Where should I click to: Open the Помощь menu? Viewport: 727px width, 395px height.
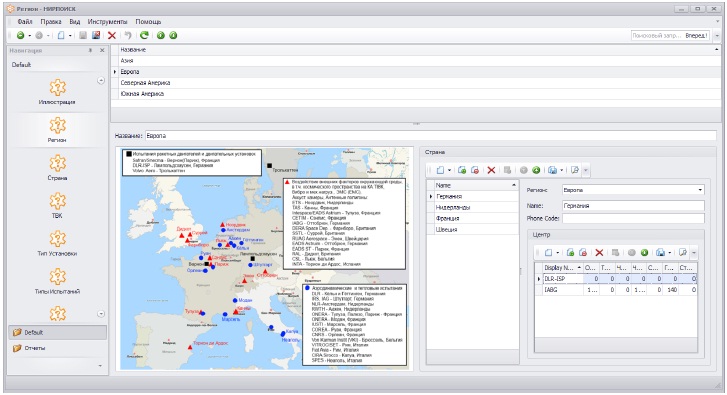point(148,22)
